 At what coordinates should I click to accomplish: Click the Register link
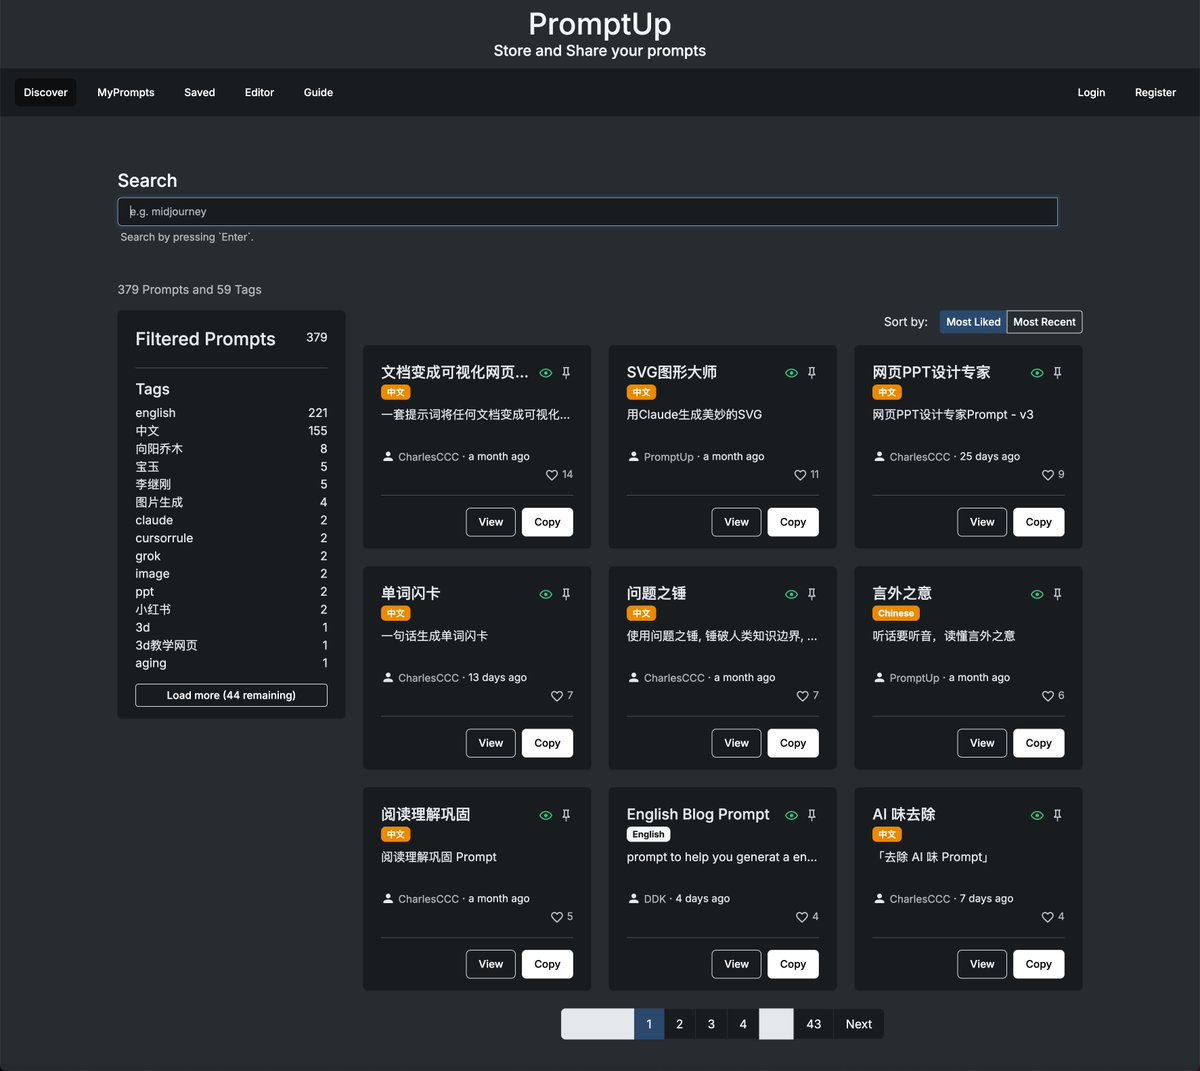(x=1155, y=92)
